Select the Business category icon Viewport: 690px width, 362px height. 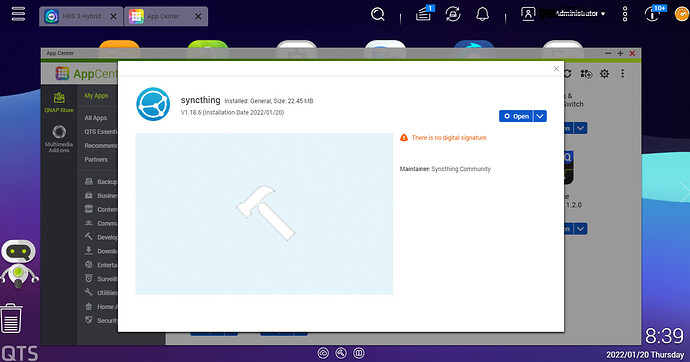[x=88, y=195]
